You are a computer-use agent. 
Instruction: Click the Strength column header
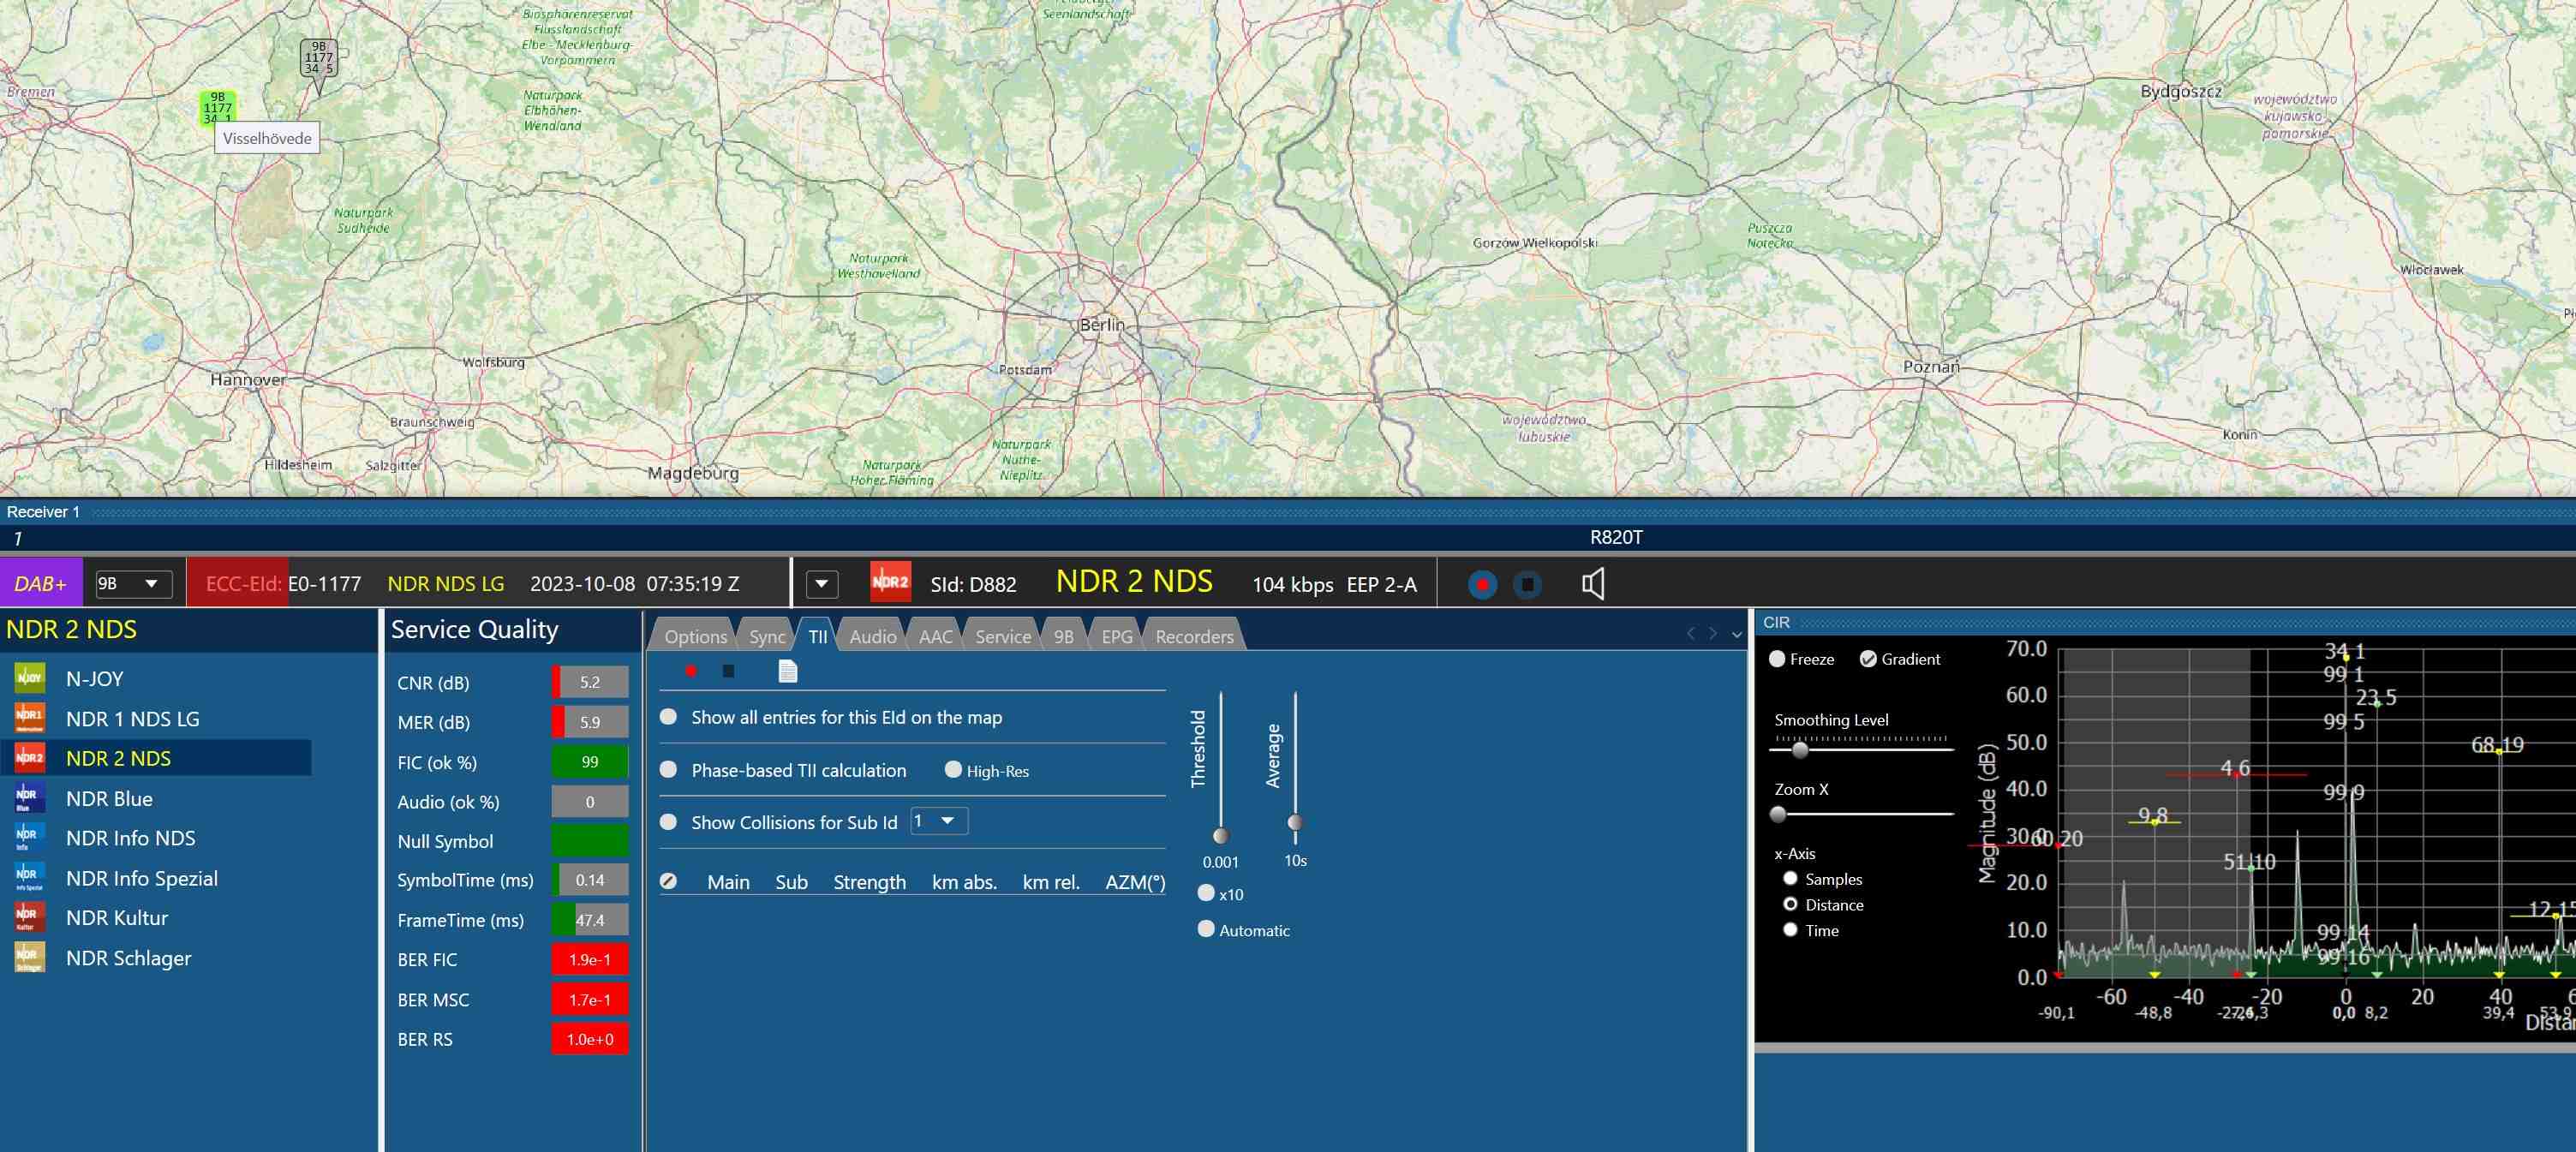click(869, 882)
